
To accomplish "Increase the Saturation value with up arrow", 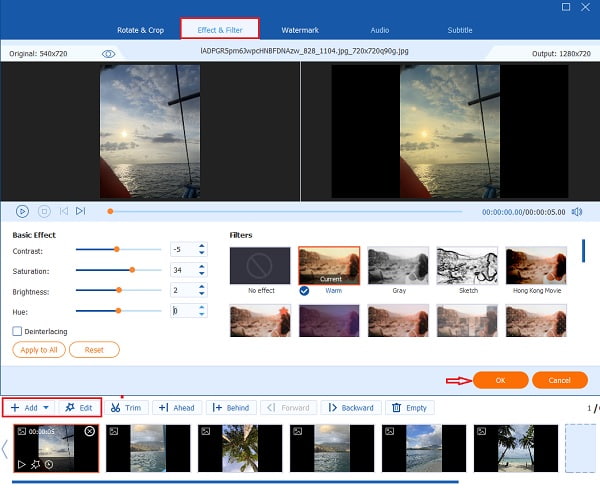I will coord(202,266).
